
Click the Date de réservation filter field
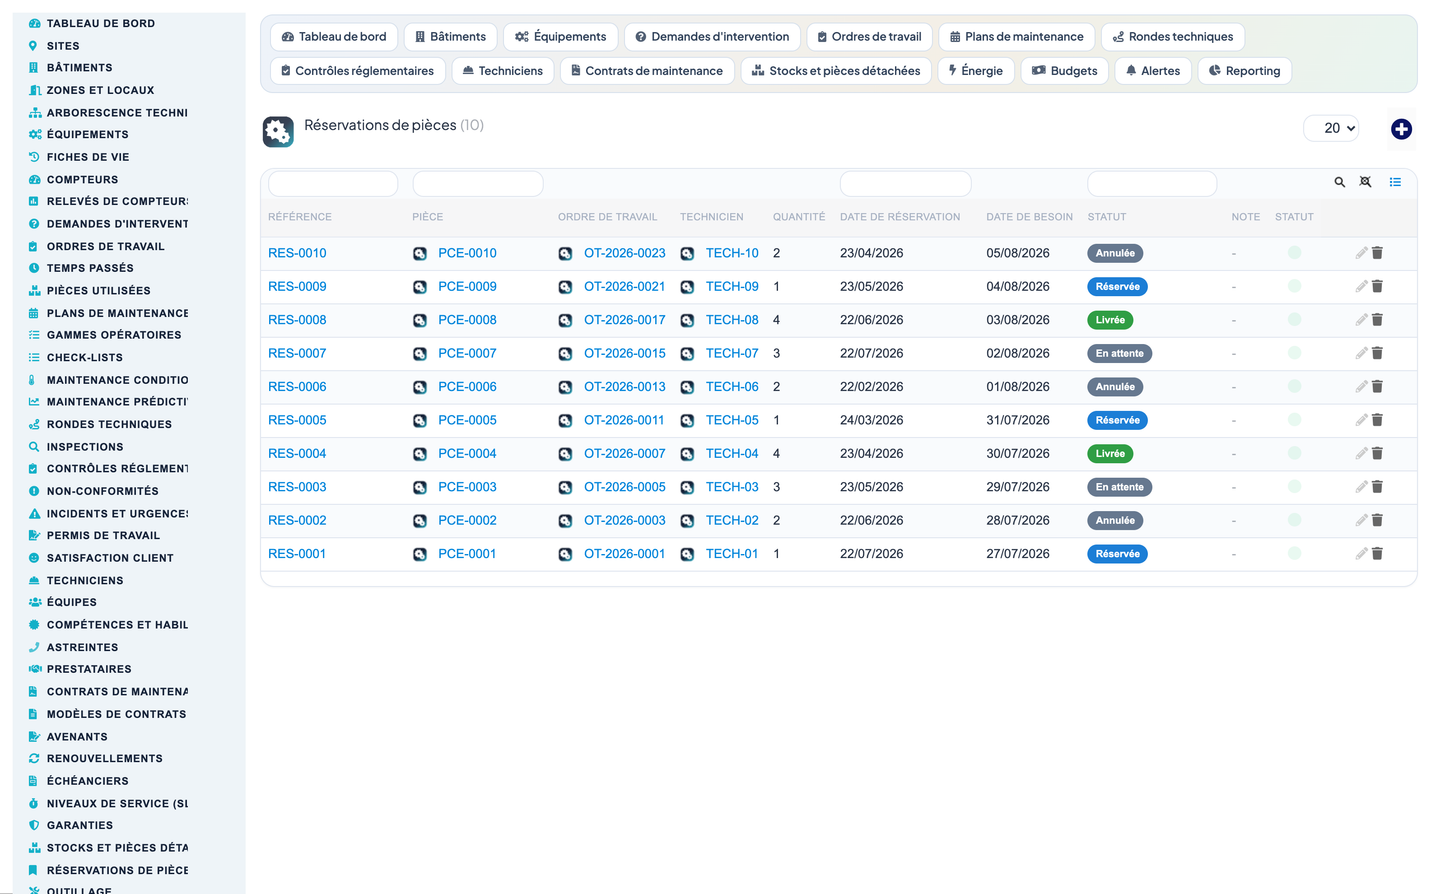pyautogui.click(x=905, y=184)
